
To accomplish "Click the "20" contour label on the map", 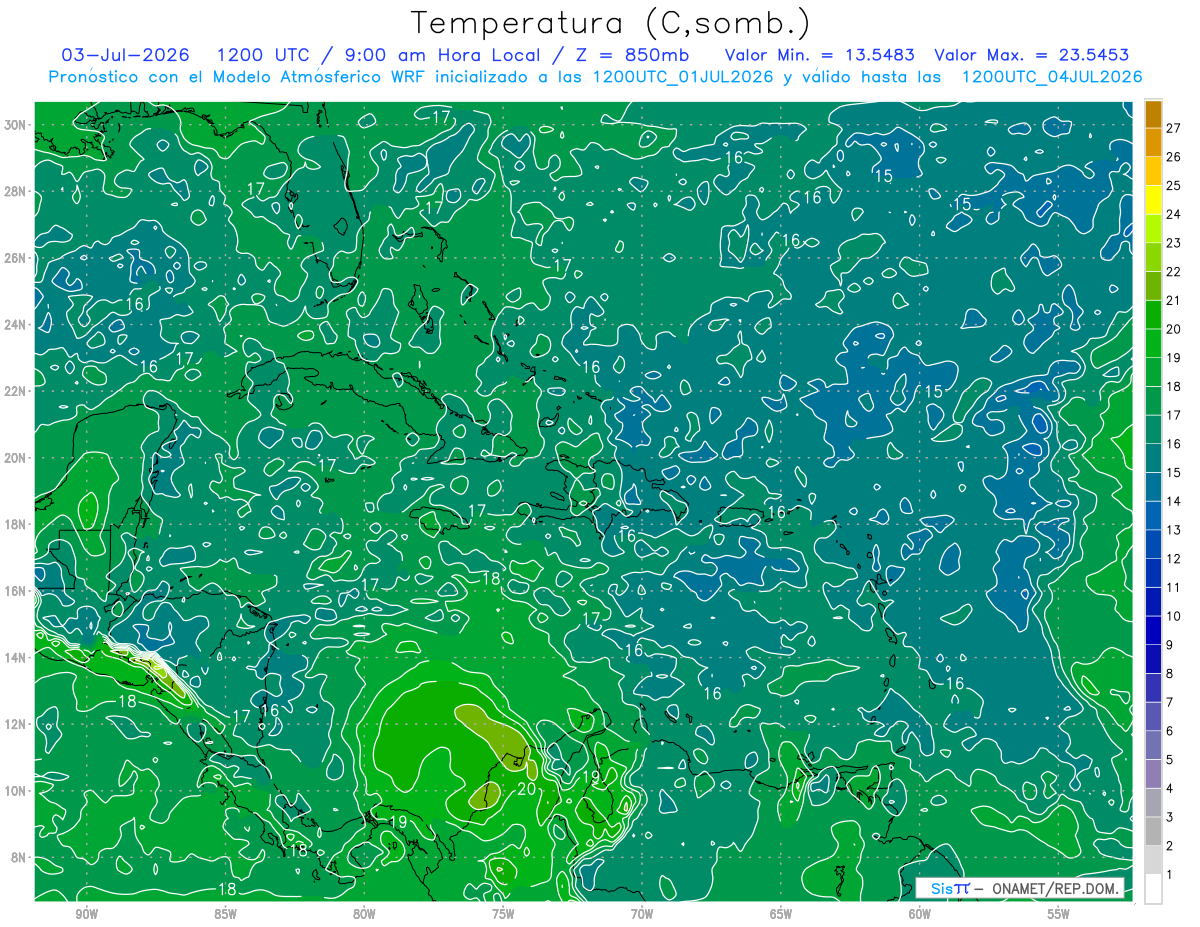I will tap(528, 789).
